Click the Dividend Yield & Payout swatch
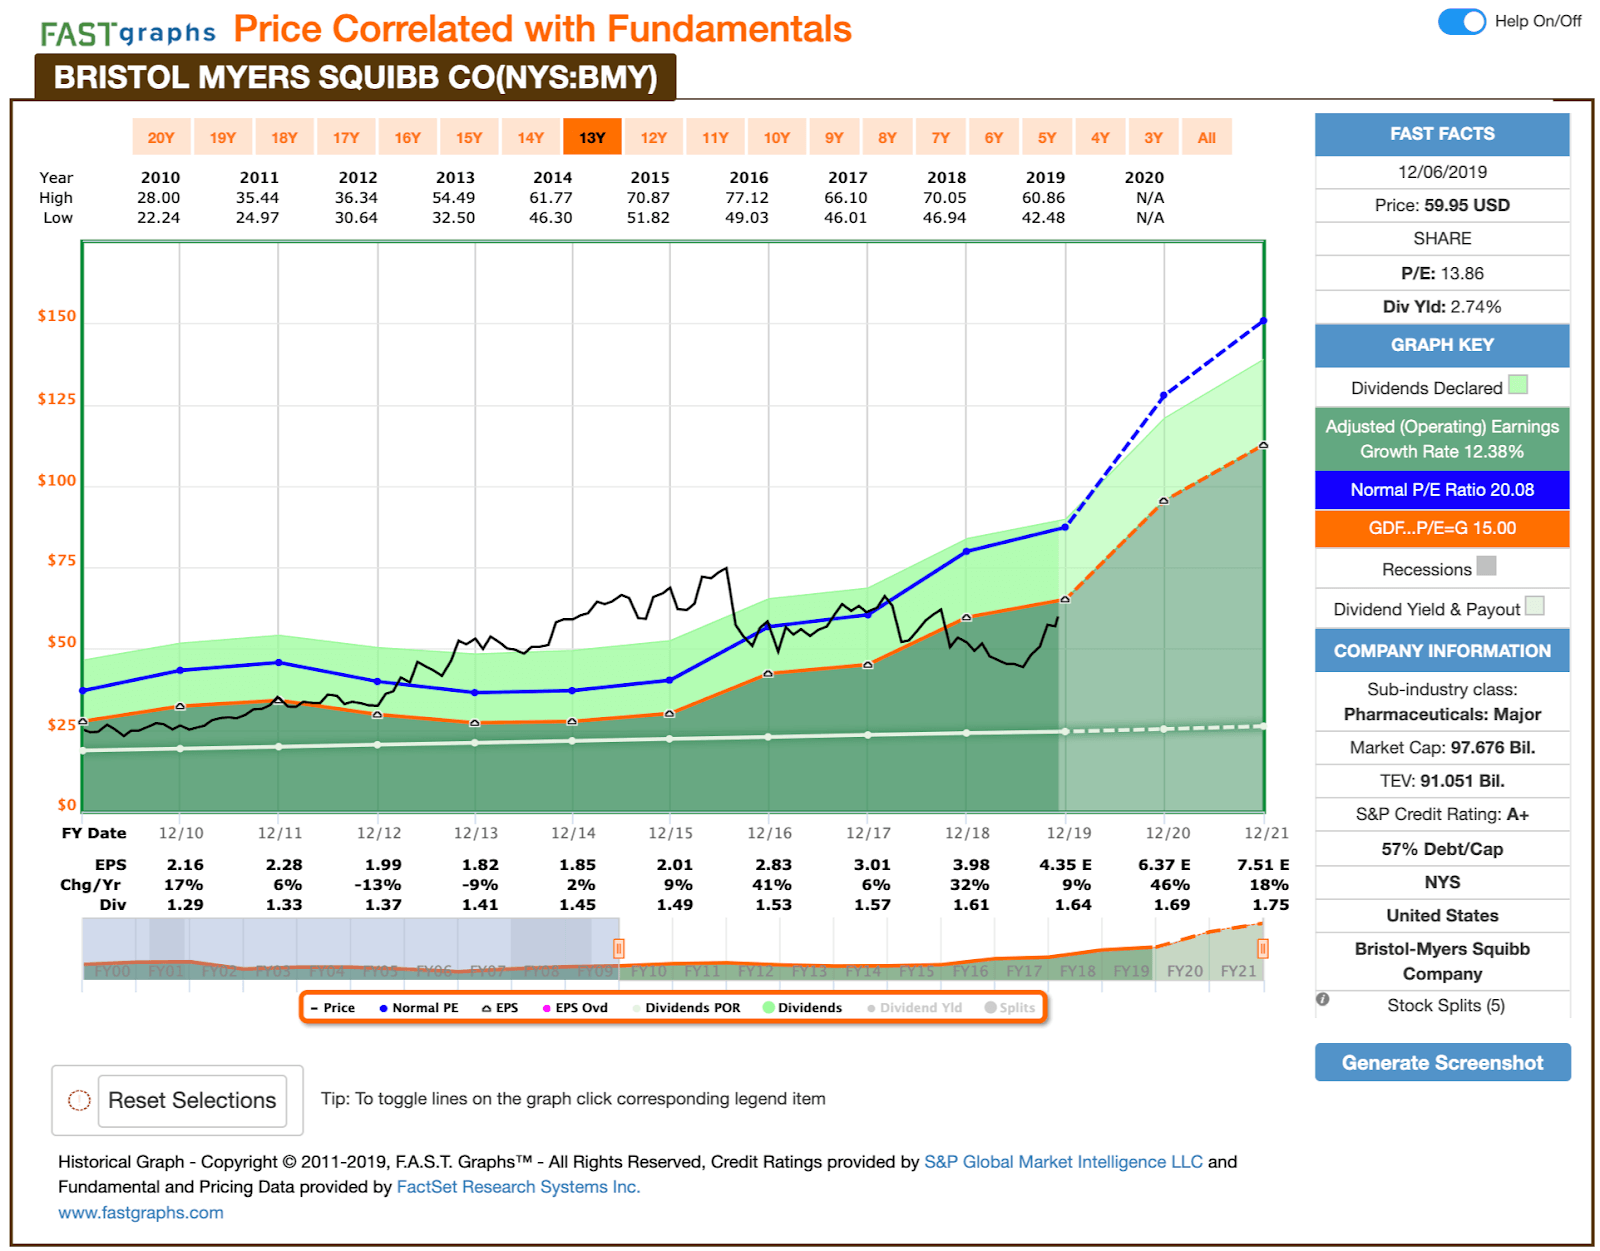Image resolution: width=1600 pixels, height=1251 pixels. [x=1534, y=606]
